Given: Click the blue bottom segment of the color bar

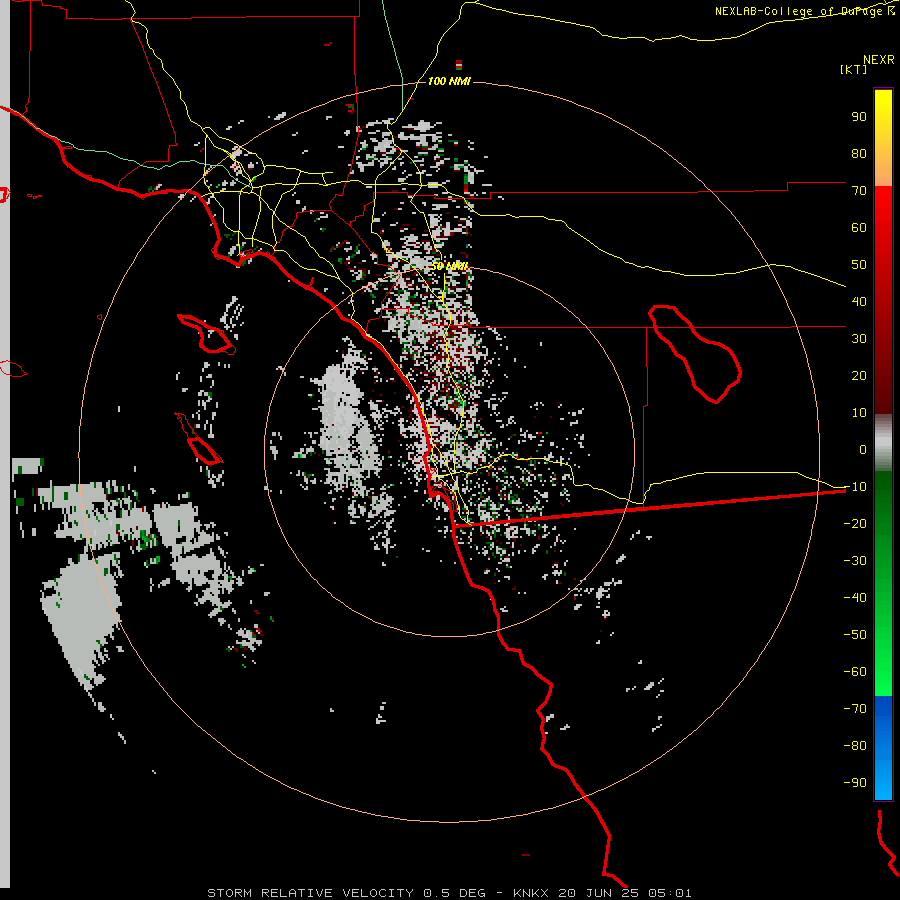Looking at the screenshot, I should point(883,748).
